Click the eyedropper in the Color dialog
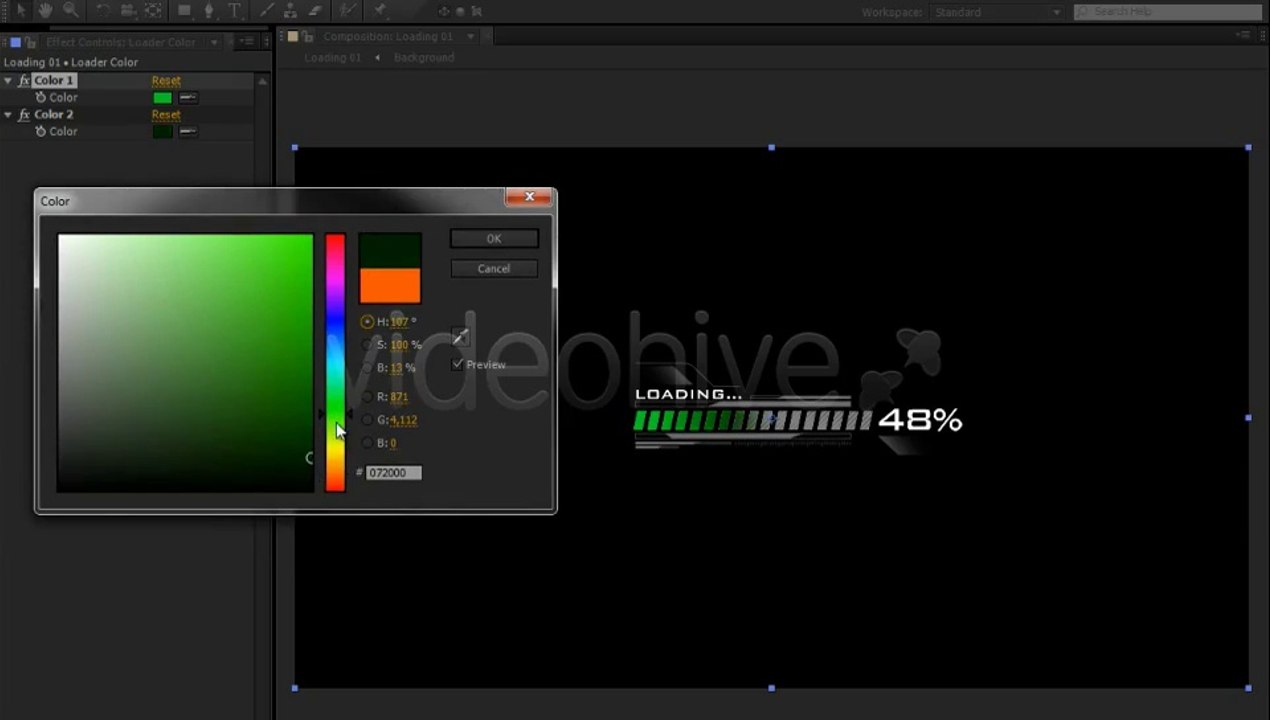1270x720 pixels. (x=460, y=337)
